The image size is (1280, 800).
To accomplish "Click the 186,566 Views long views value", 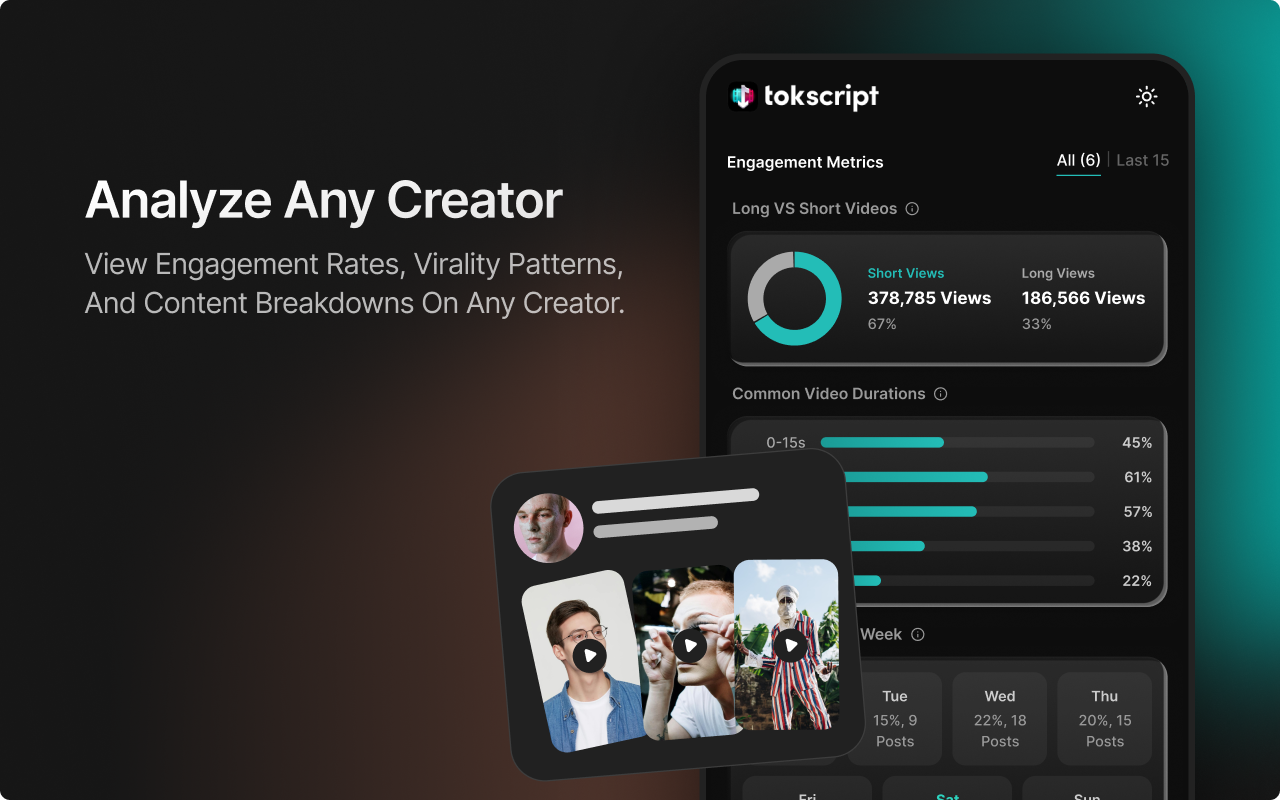I will pos(1083,298).
